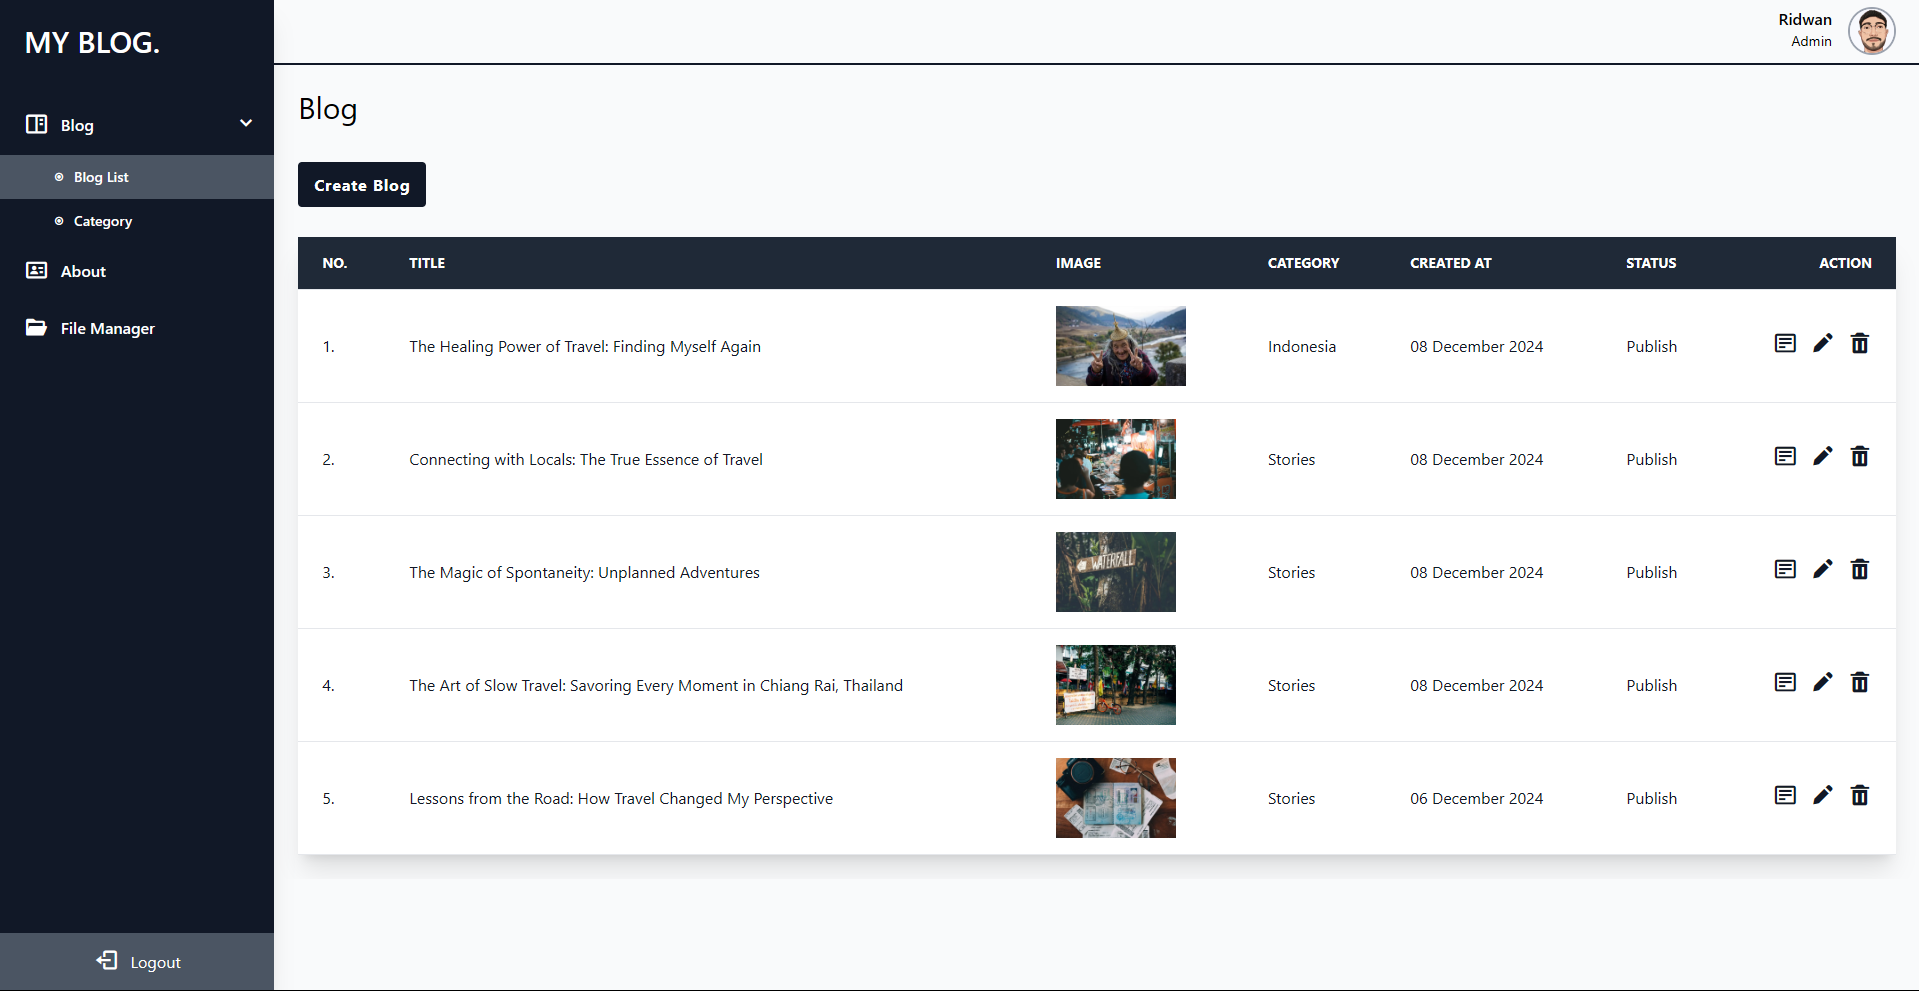Open the view icon for 'The Healing Power of Travel'
Screen dimensions: 1919x991
click(1785, 343)
